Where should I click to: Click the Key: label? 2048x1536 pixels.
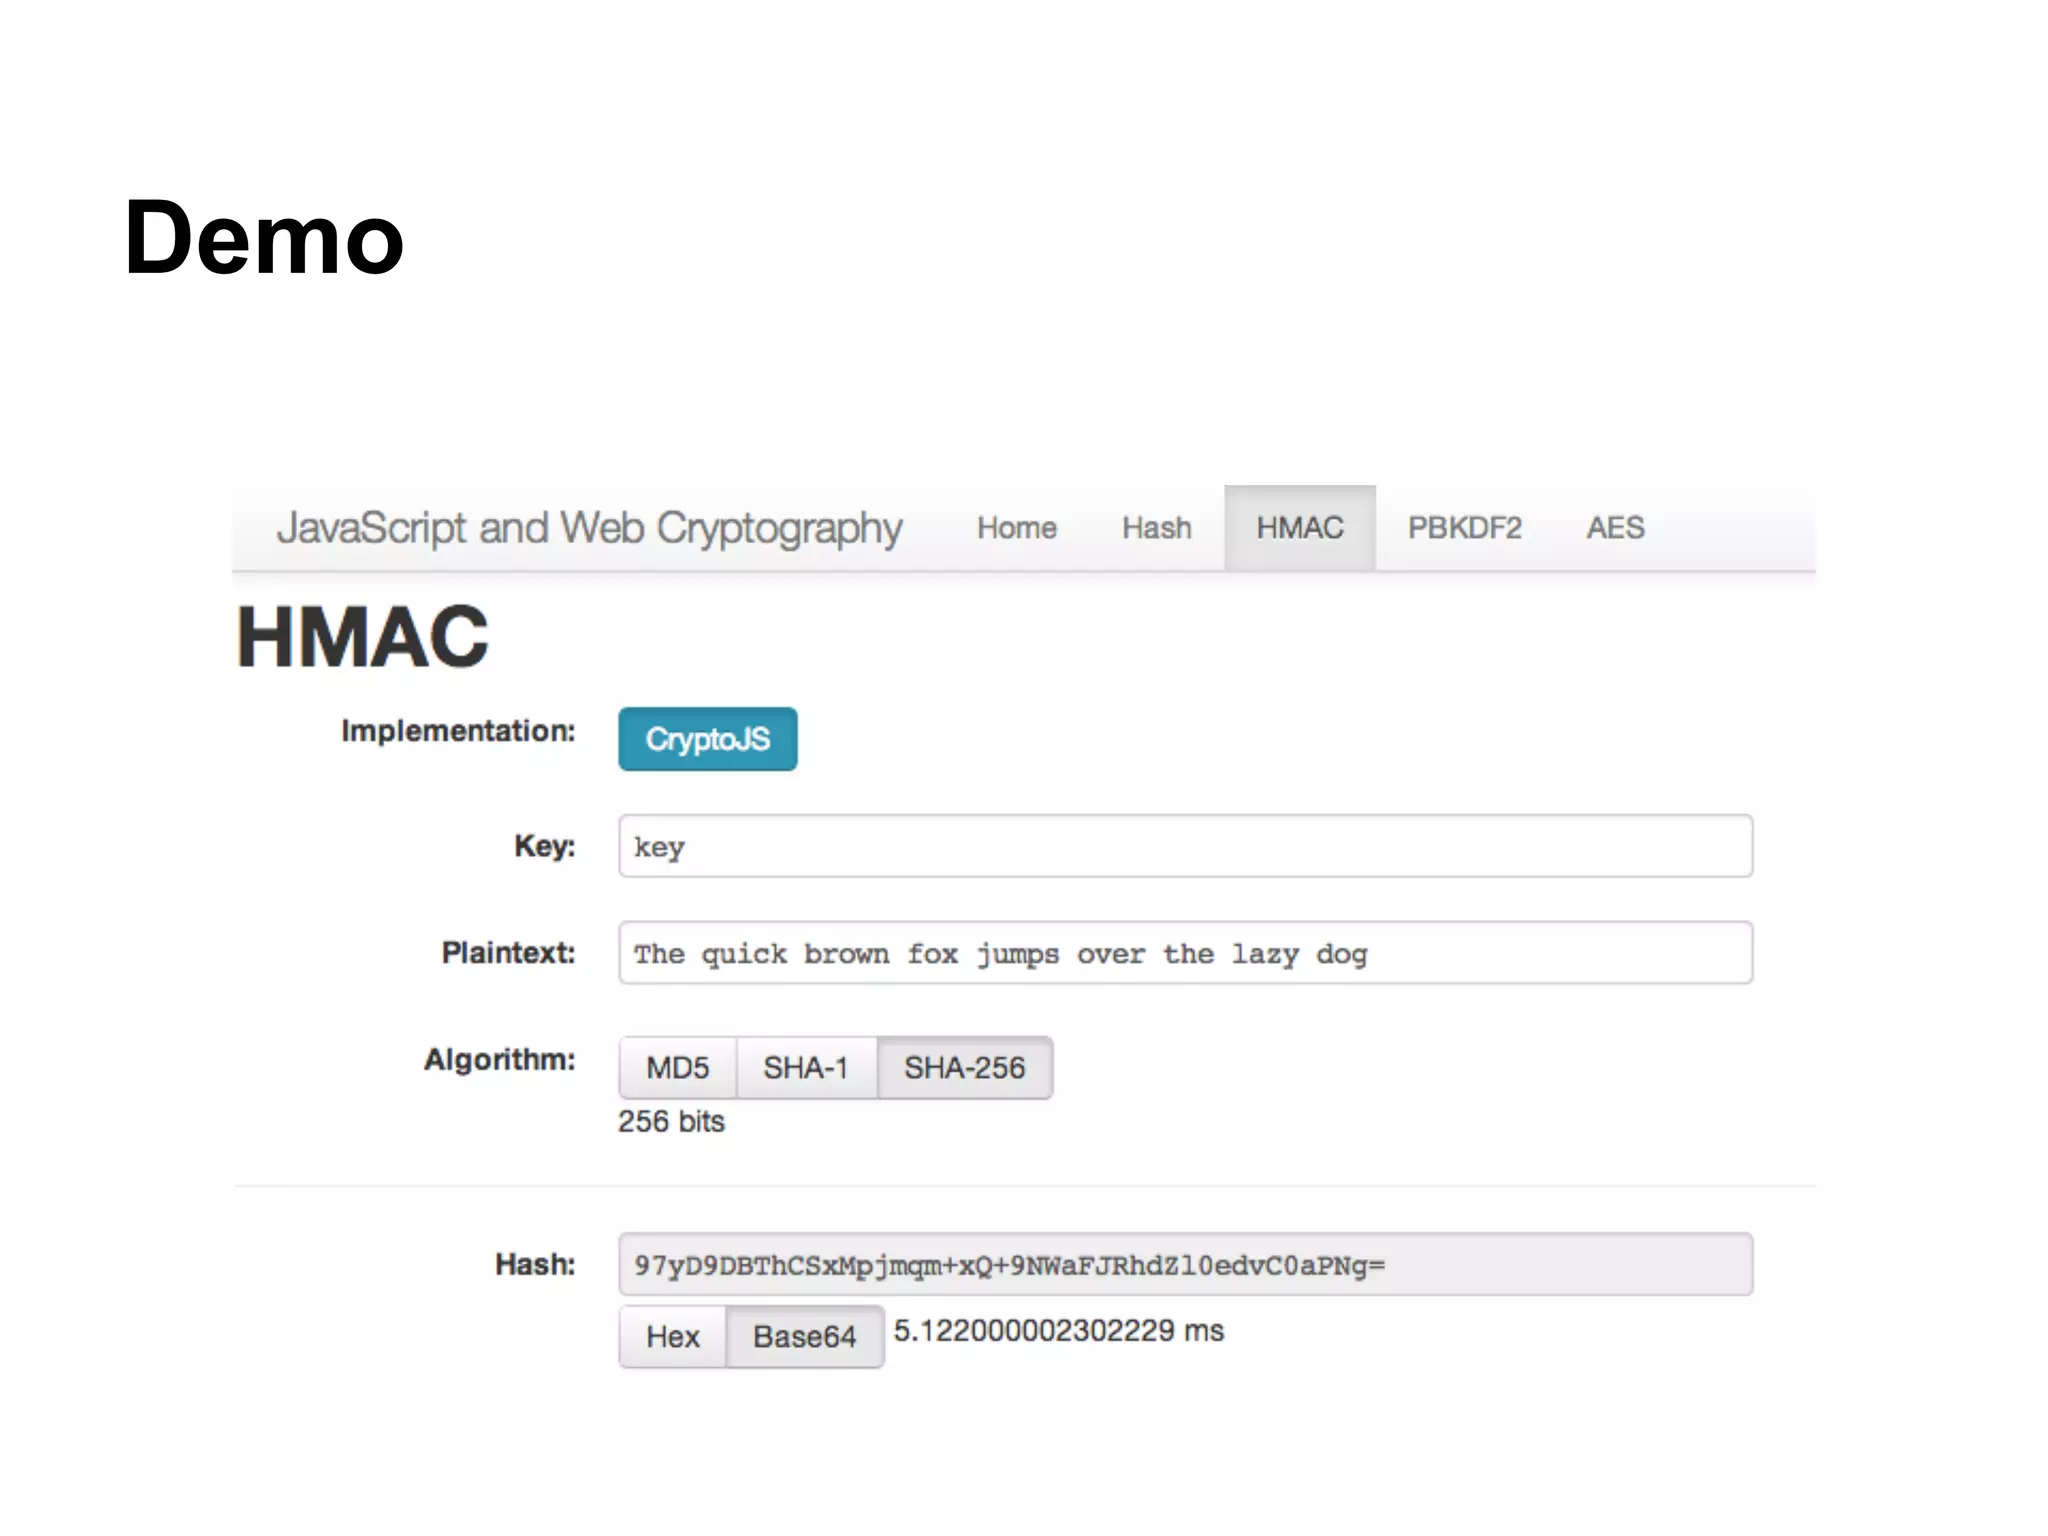[x=545, y=846]
